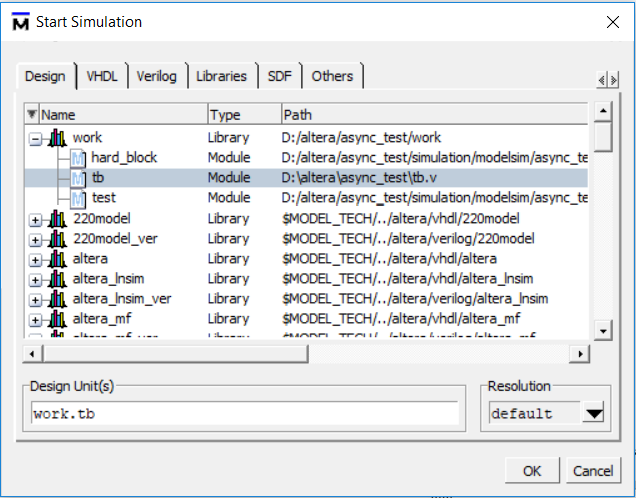Viewport: 636px width, 500px height.
Task: Click path $MODEL_TECH/../altera/verilog/220model
Action: 408,239
